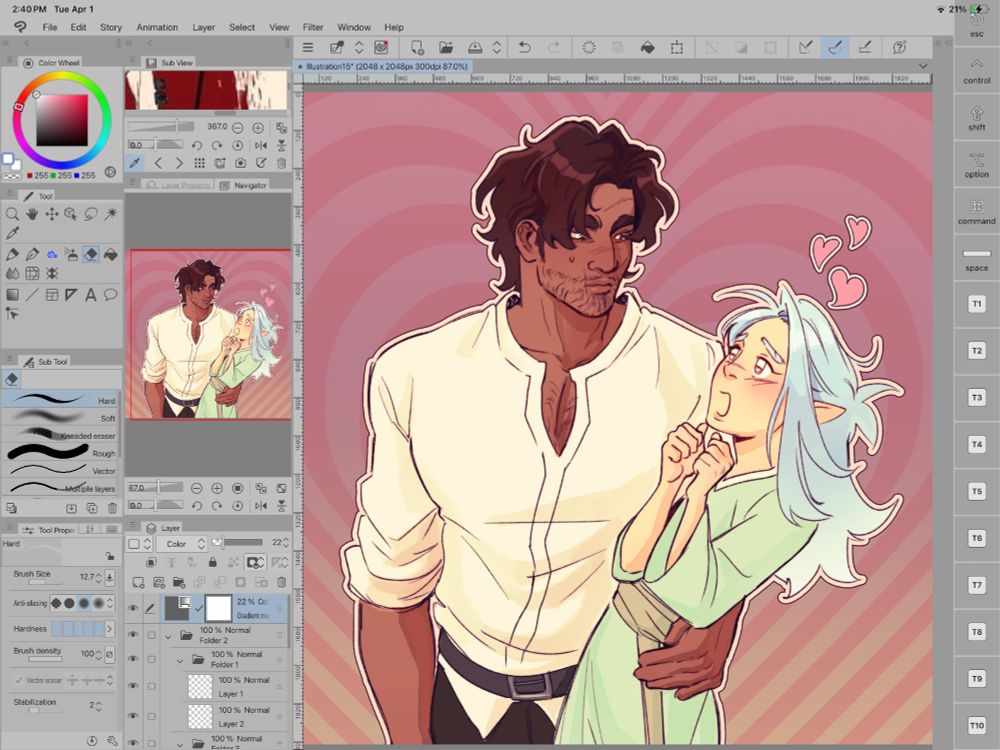Toggle Layer 2 visibility
This screenshot has width=1000, height=750.
[133, 716]
